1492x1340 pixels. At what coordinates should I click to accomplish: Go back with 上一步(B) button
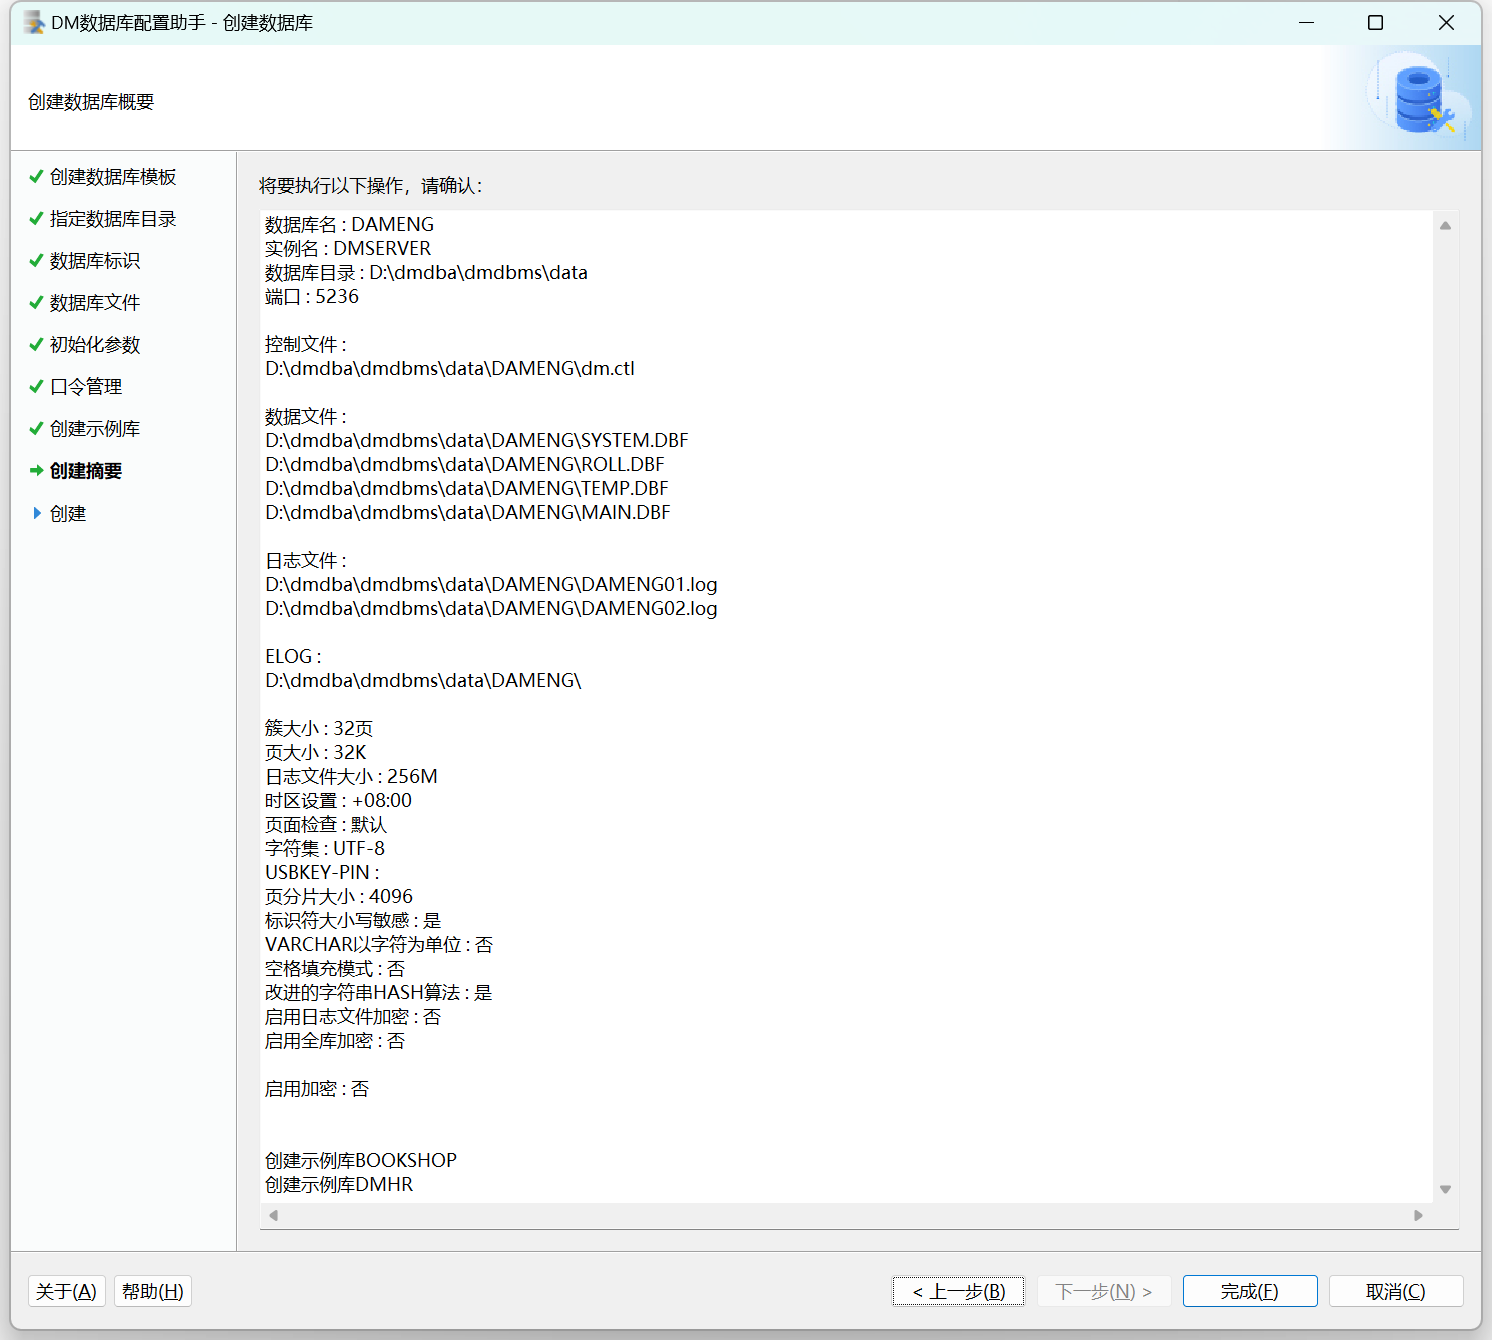[958, 1291]
